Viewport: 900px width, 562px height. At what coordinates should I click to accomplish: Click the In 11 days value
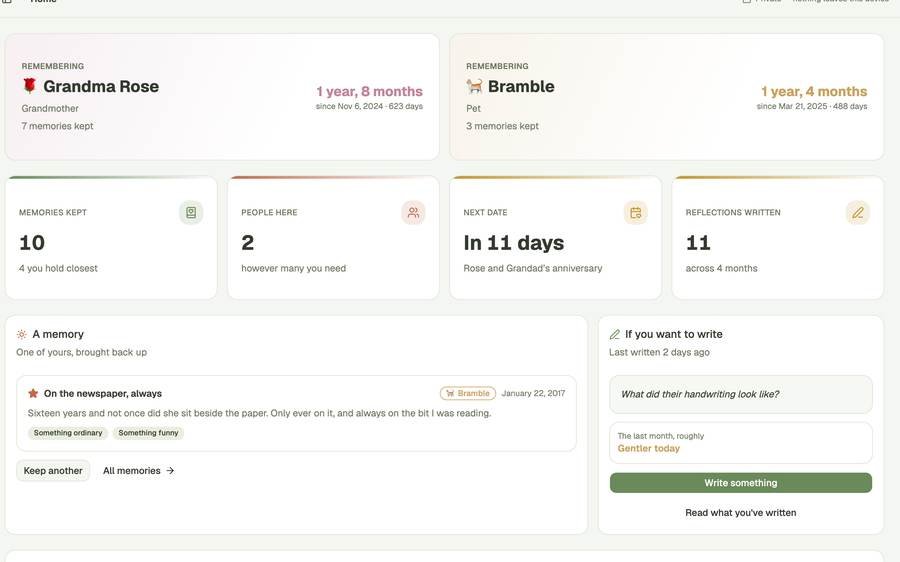(514, 243)
